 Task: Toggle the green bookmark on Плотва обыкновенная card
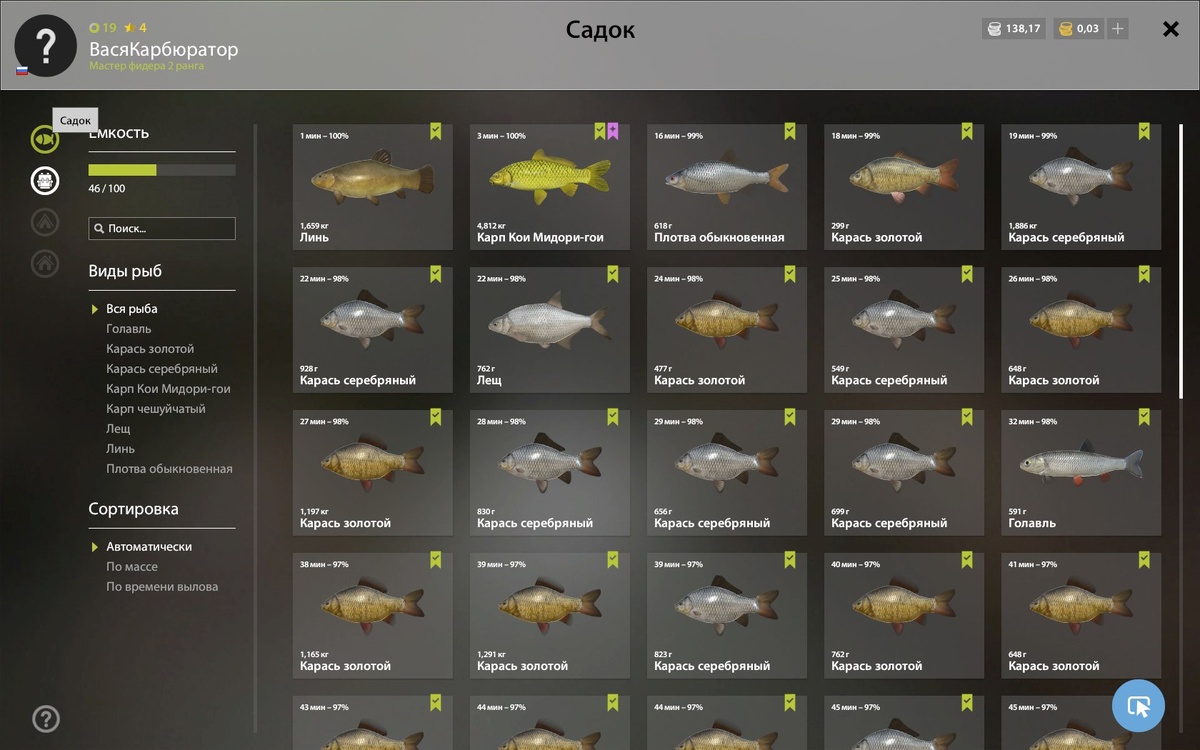point(790,131)
